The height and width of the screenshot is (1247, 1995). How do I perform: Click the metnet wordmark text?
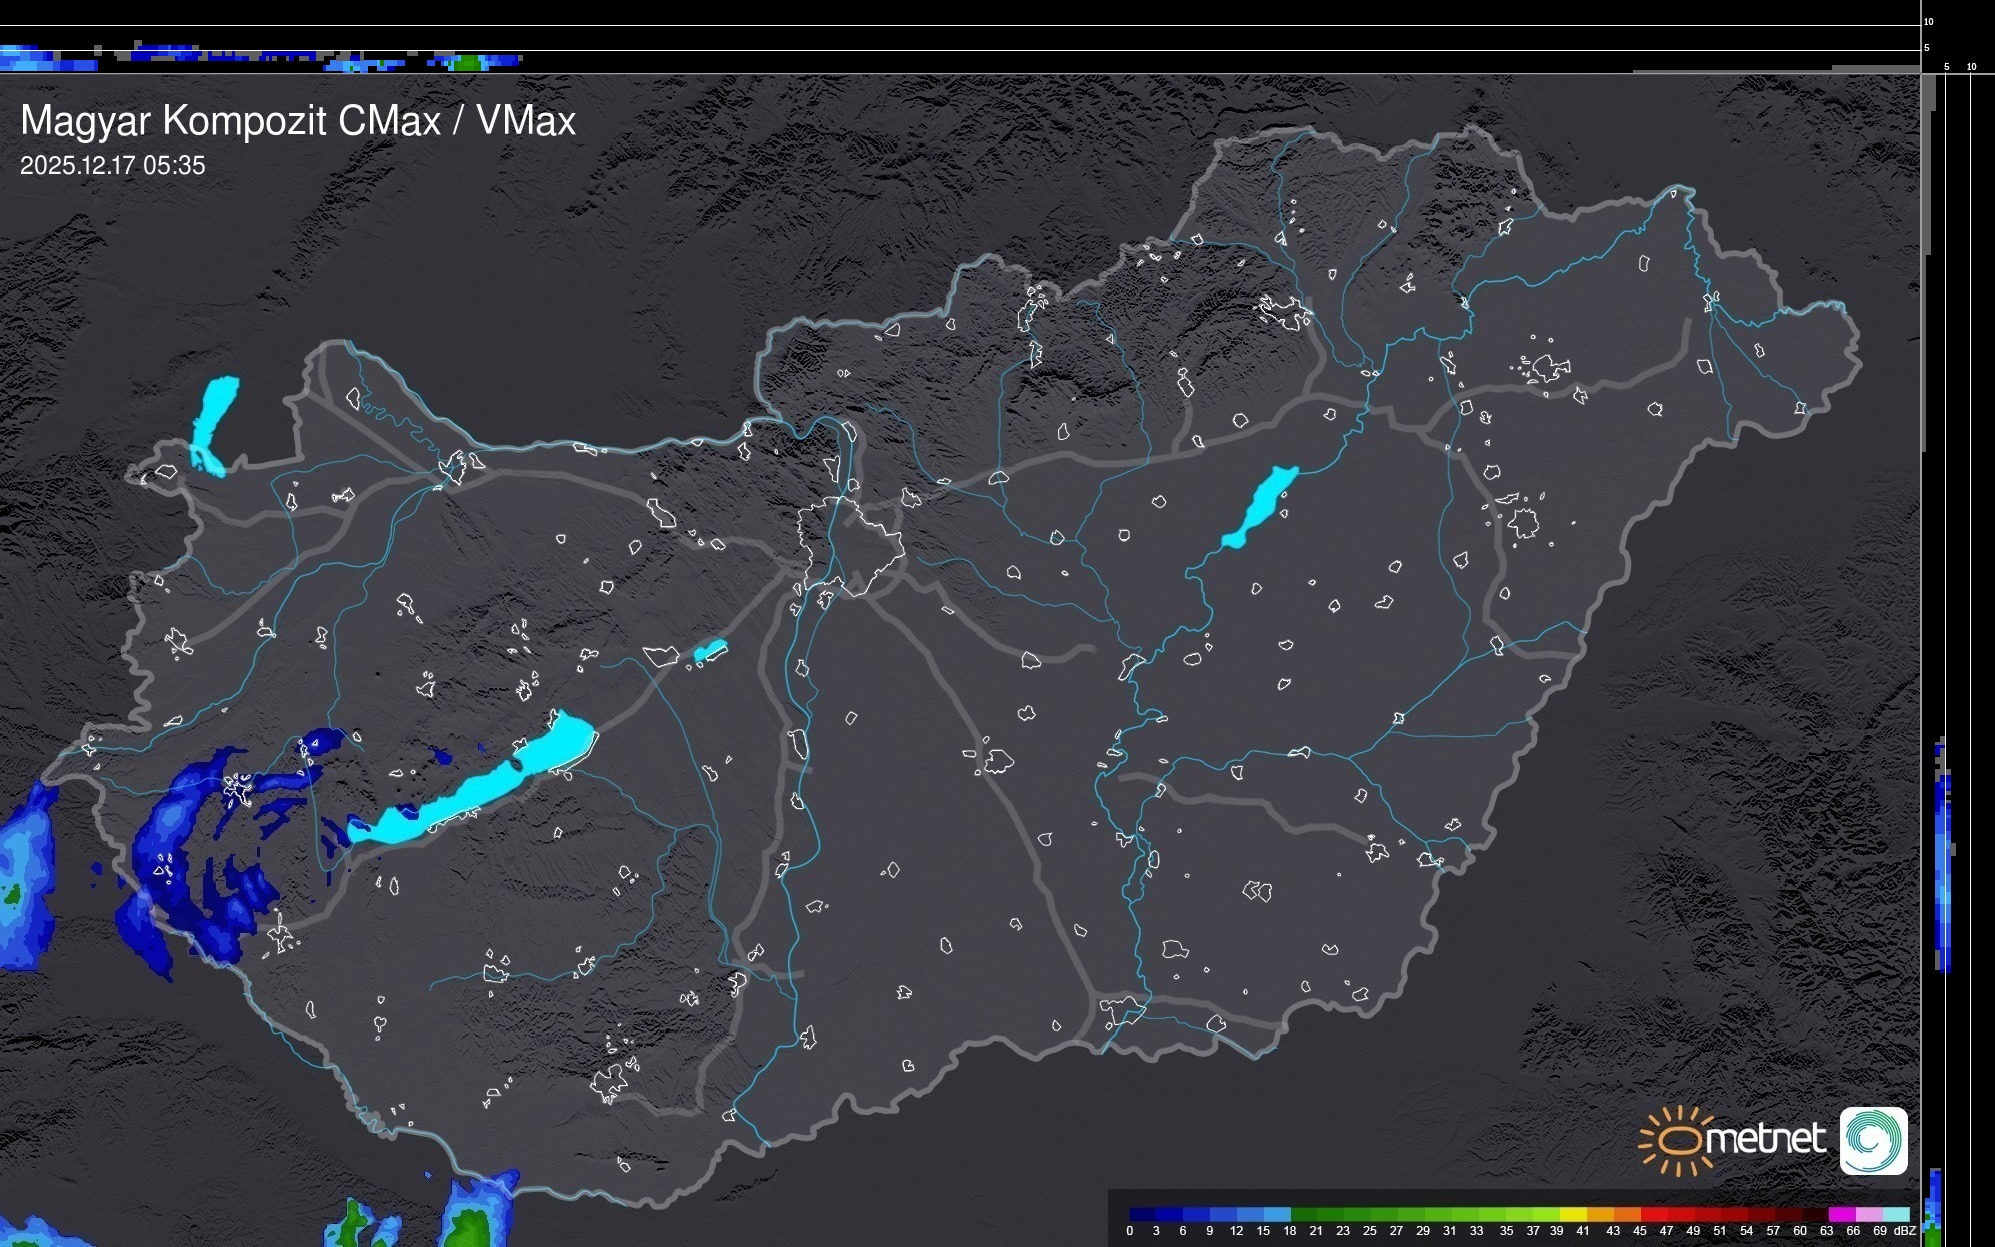point(1765,1139)
